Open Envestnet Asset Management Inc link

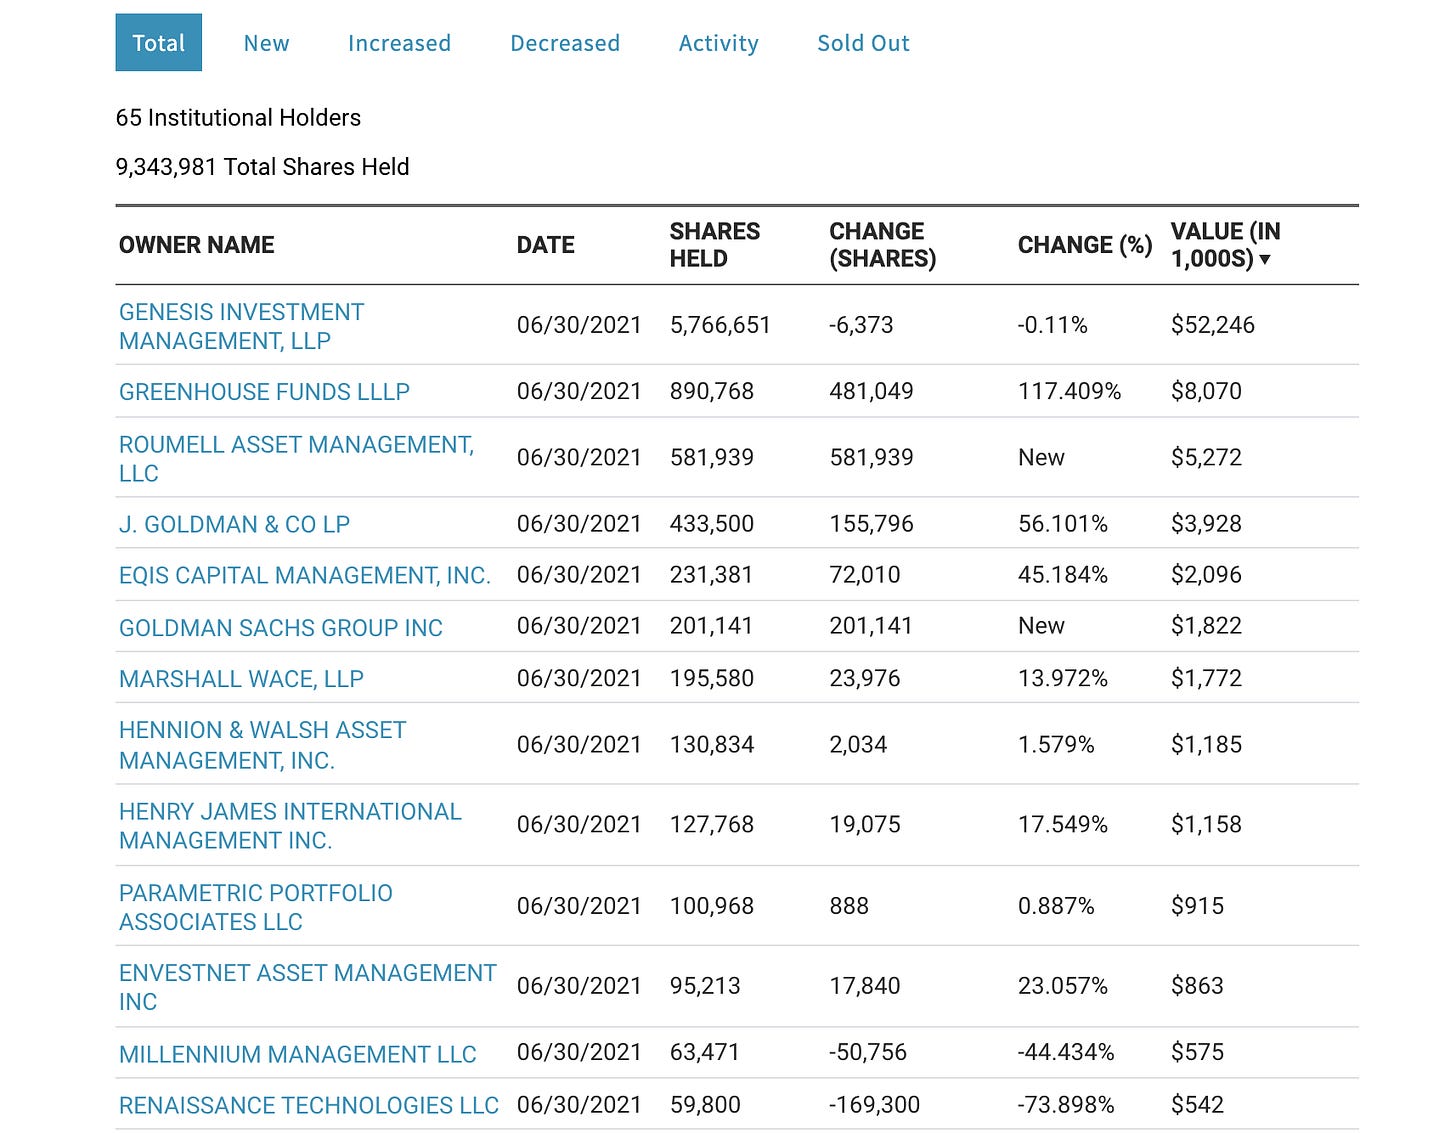[307, 987]
